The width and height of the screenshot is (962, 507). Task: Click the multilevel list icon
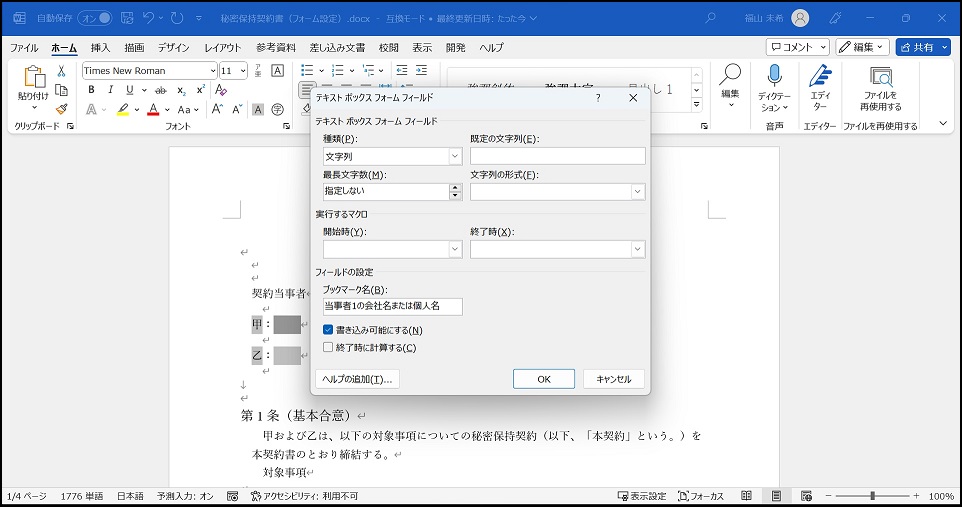[368, 71]
